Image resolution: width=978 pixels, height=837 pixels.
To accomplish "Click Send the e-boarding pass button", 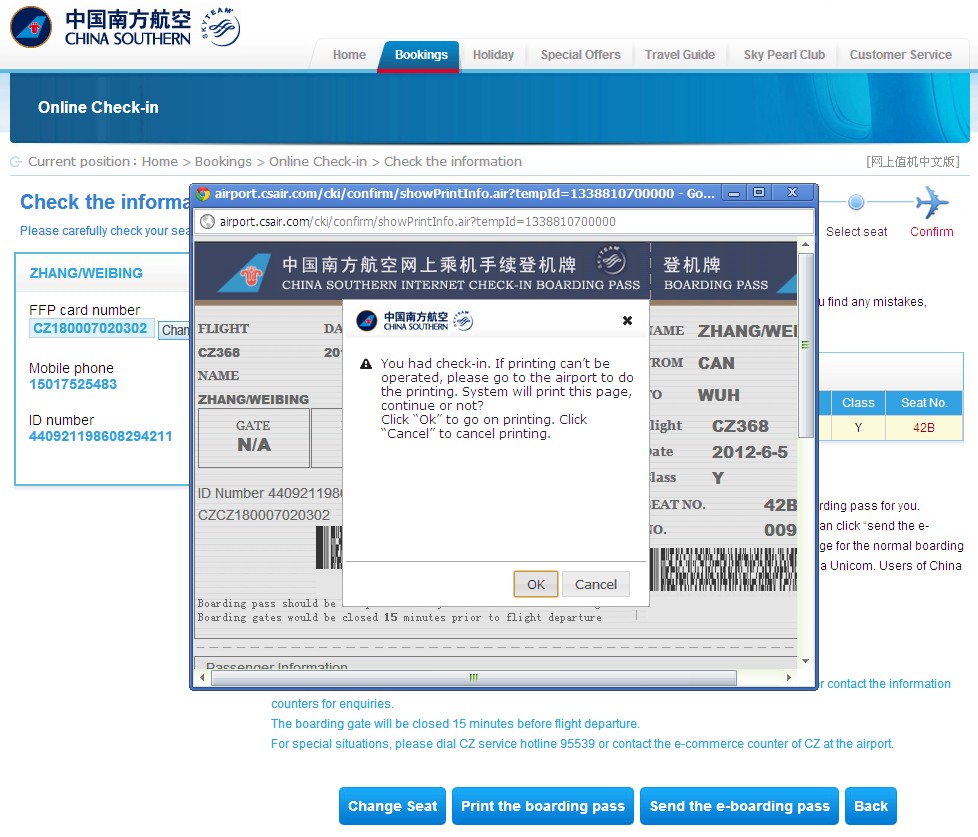I will click(x=739, y=806).
